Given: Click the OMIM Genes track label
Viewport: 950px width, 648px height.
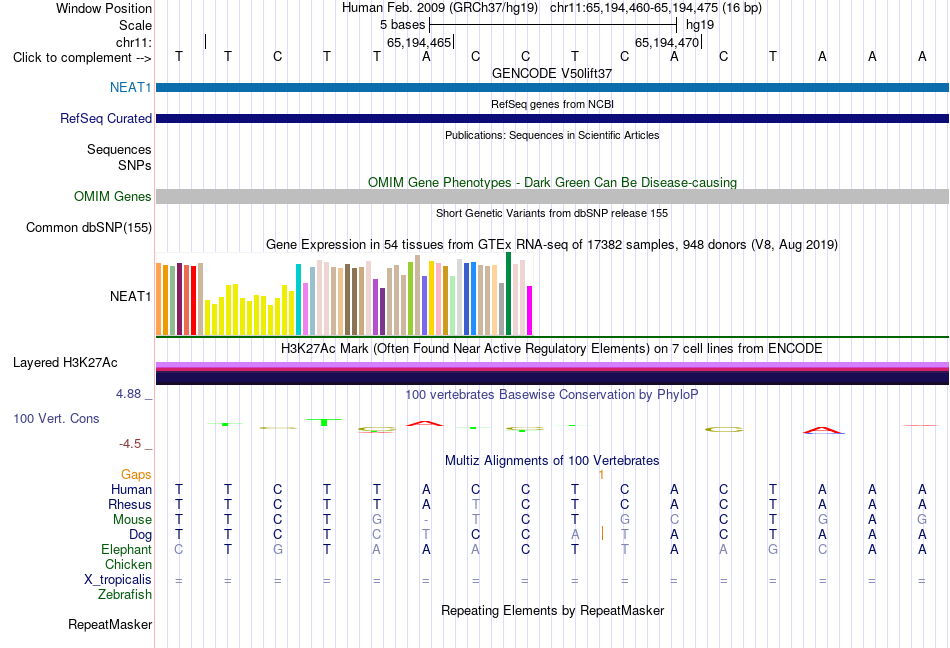Looking at the screenshot, I should 112,196.
